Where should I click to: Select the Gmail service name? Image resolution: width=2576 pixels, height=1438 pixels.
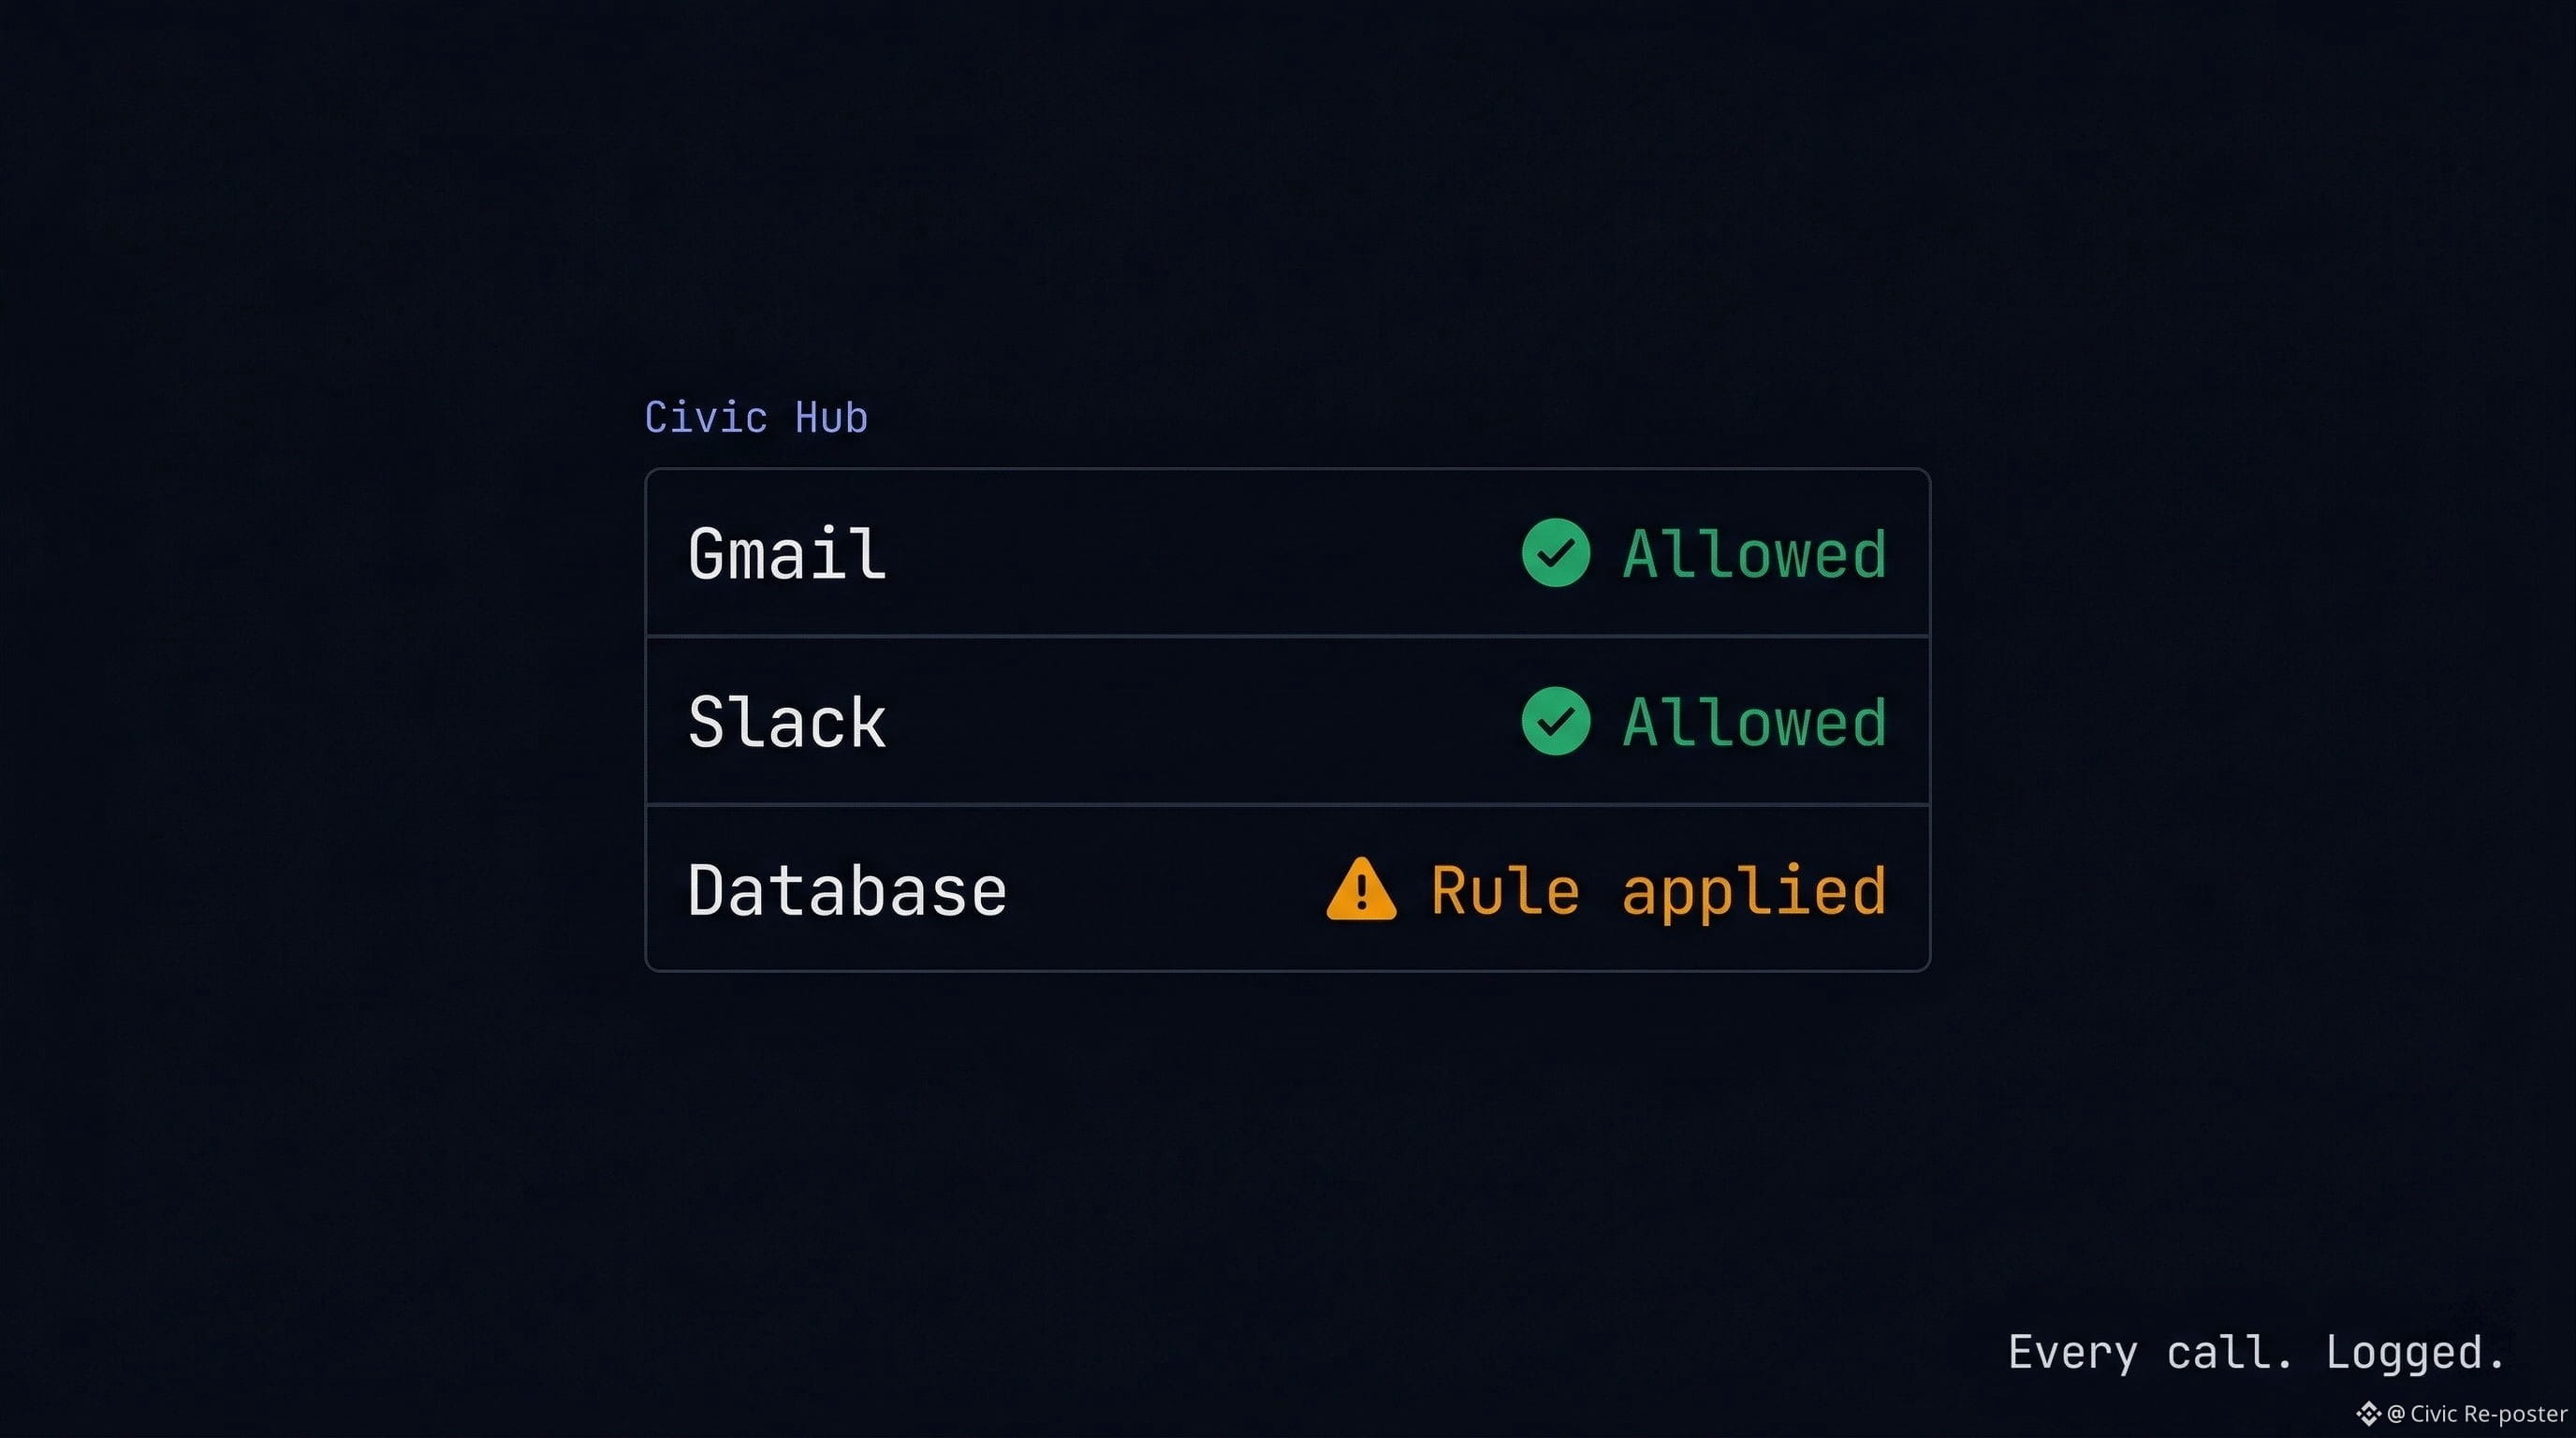(x=787, y=554)
